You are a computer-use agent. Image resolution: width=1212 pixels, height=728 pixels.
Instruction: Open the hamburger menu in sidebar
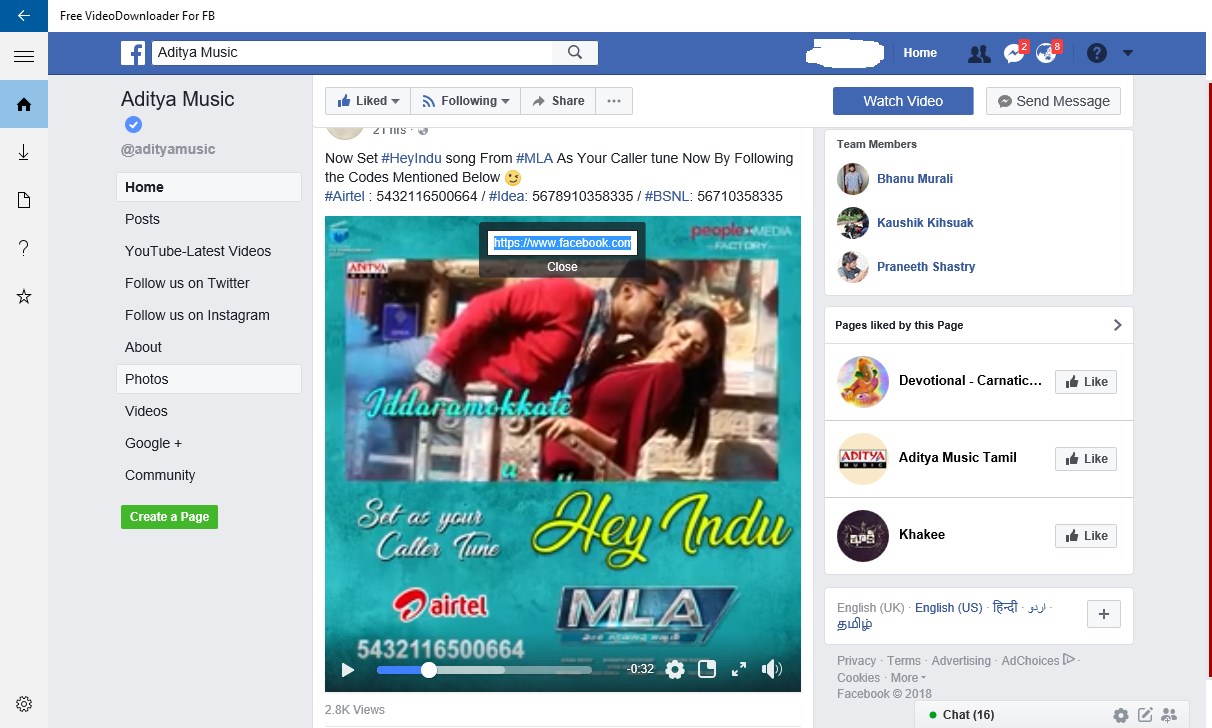[24, 57]
